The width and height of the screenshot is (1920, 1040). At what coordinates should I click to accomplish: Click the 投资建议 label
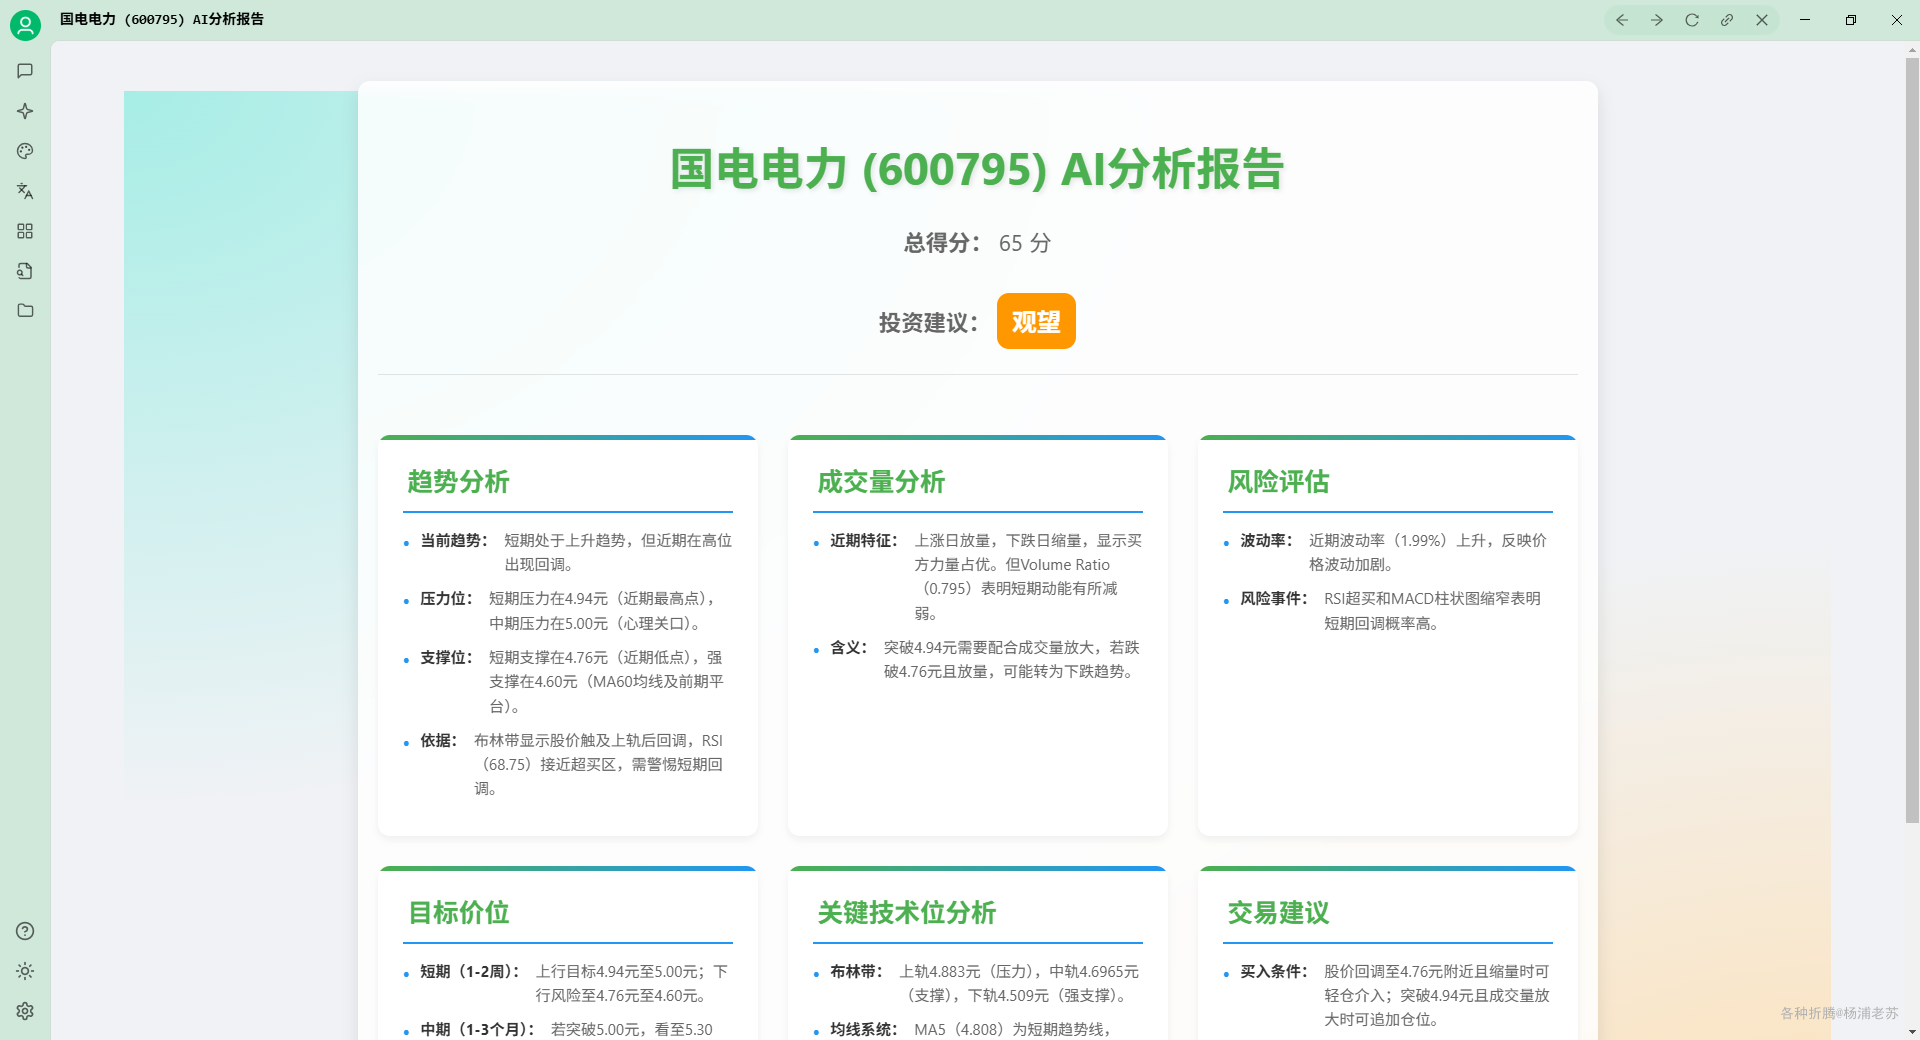click(x=929, y=322)
